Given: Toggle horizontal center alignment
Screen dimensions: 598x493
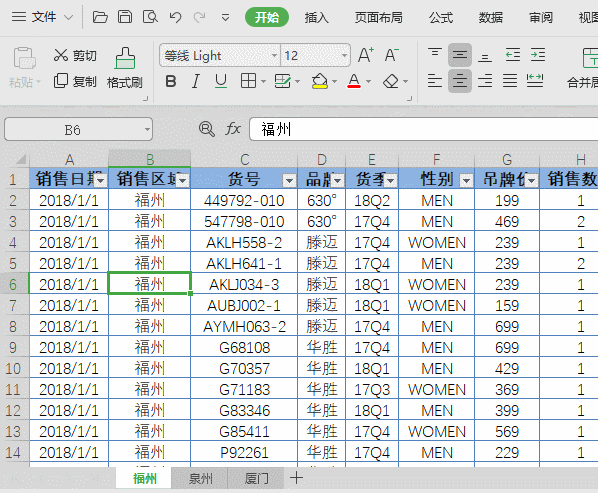Looking at the screenshot, I should pyautogui.click(x=460, y=81).
